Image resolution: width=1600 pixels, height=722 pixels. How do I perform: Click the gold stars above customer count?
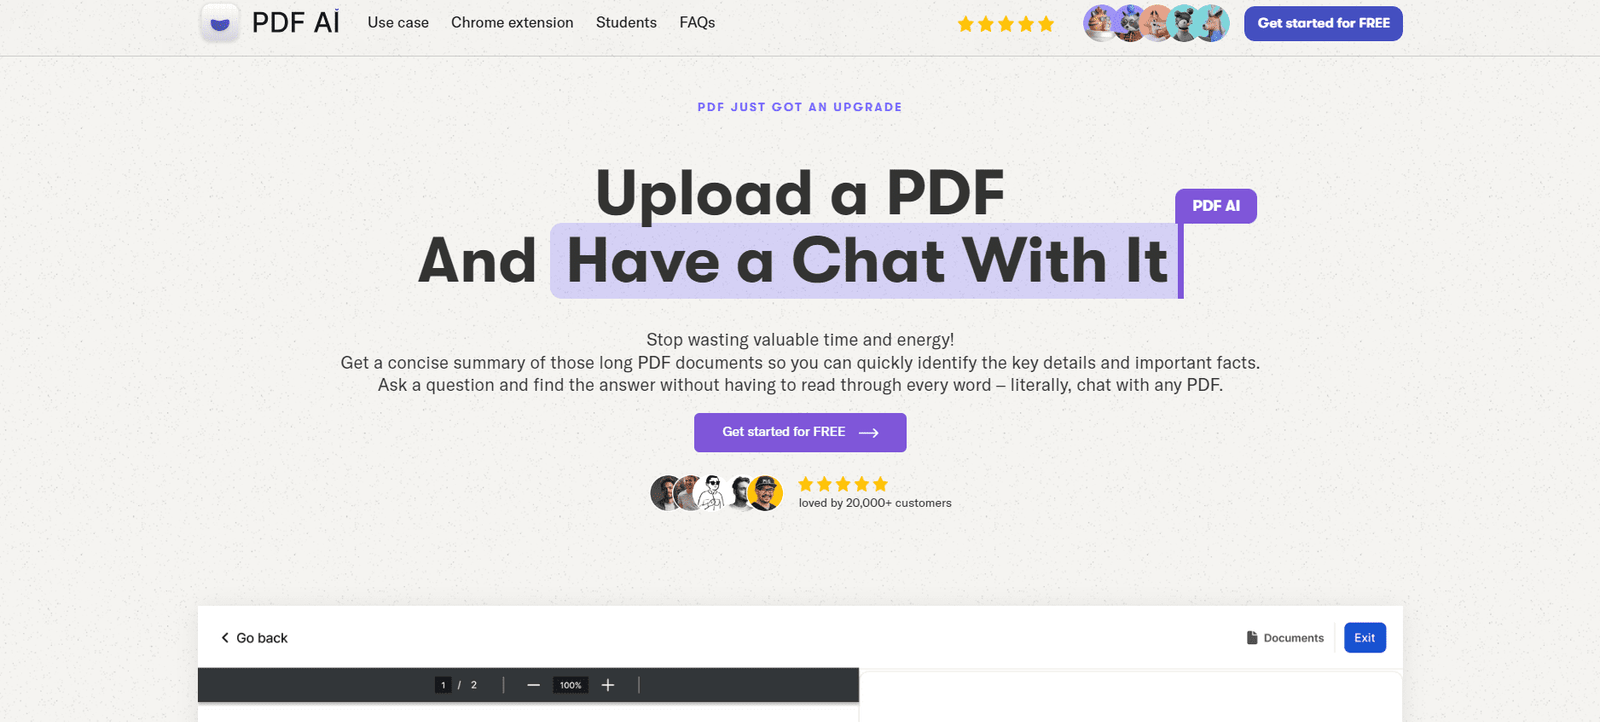[842, 484]
